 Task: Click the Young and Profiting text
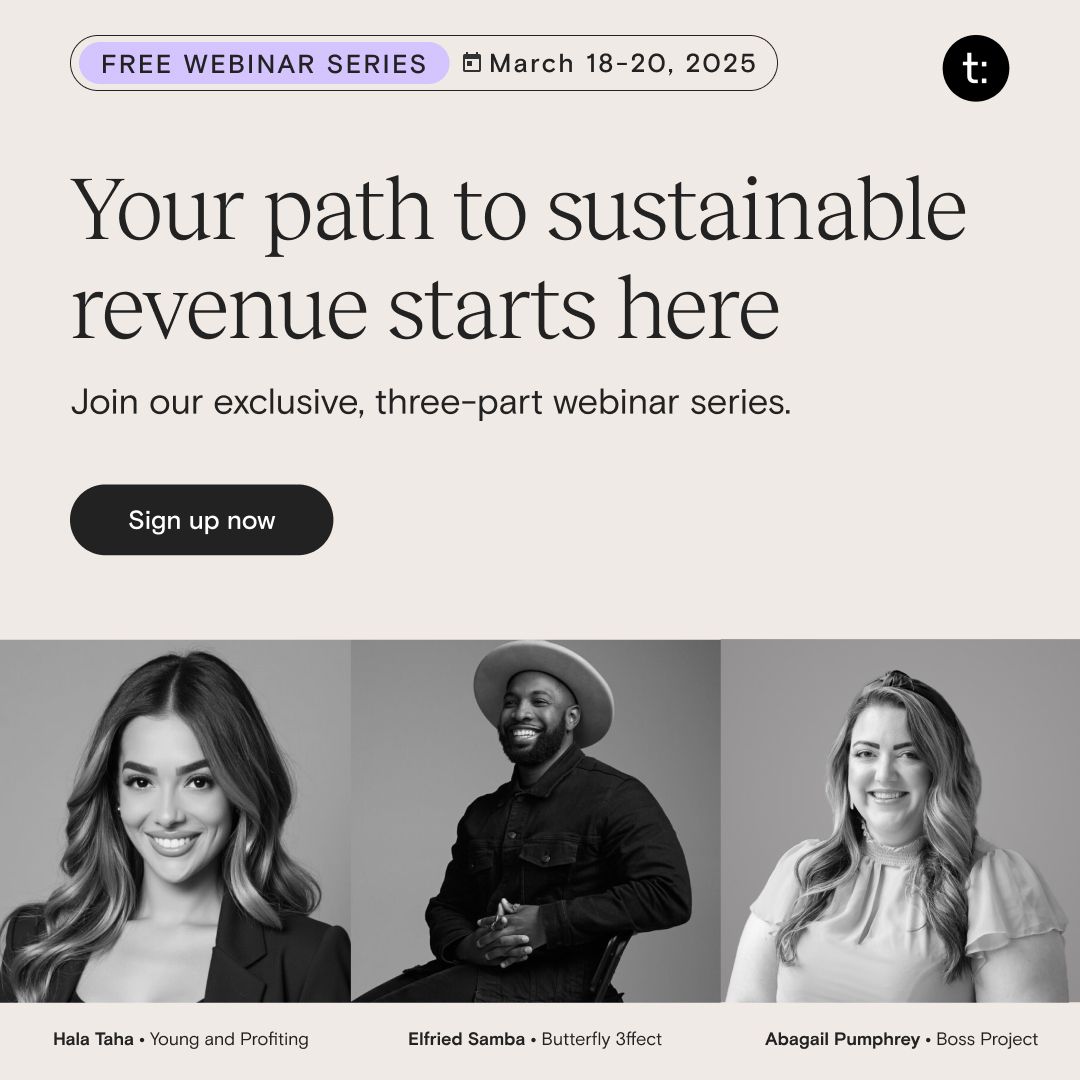point(229,1039)
